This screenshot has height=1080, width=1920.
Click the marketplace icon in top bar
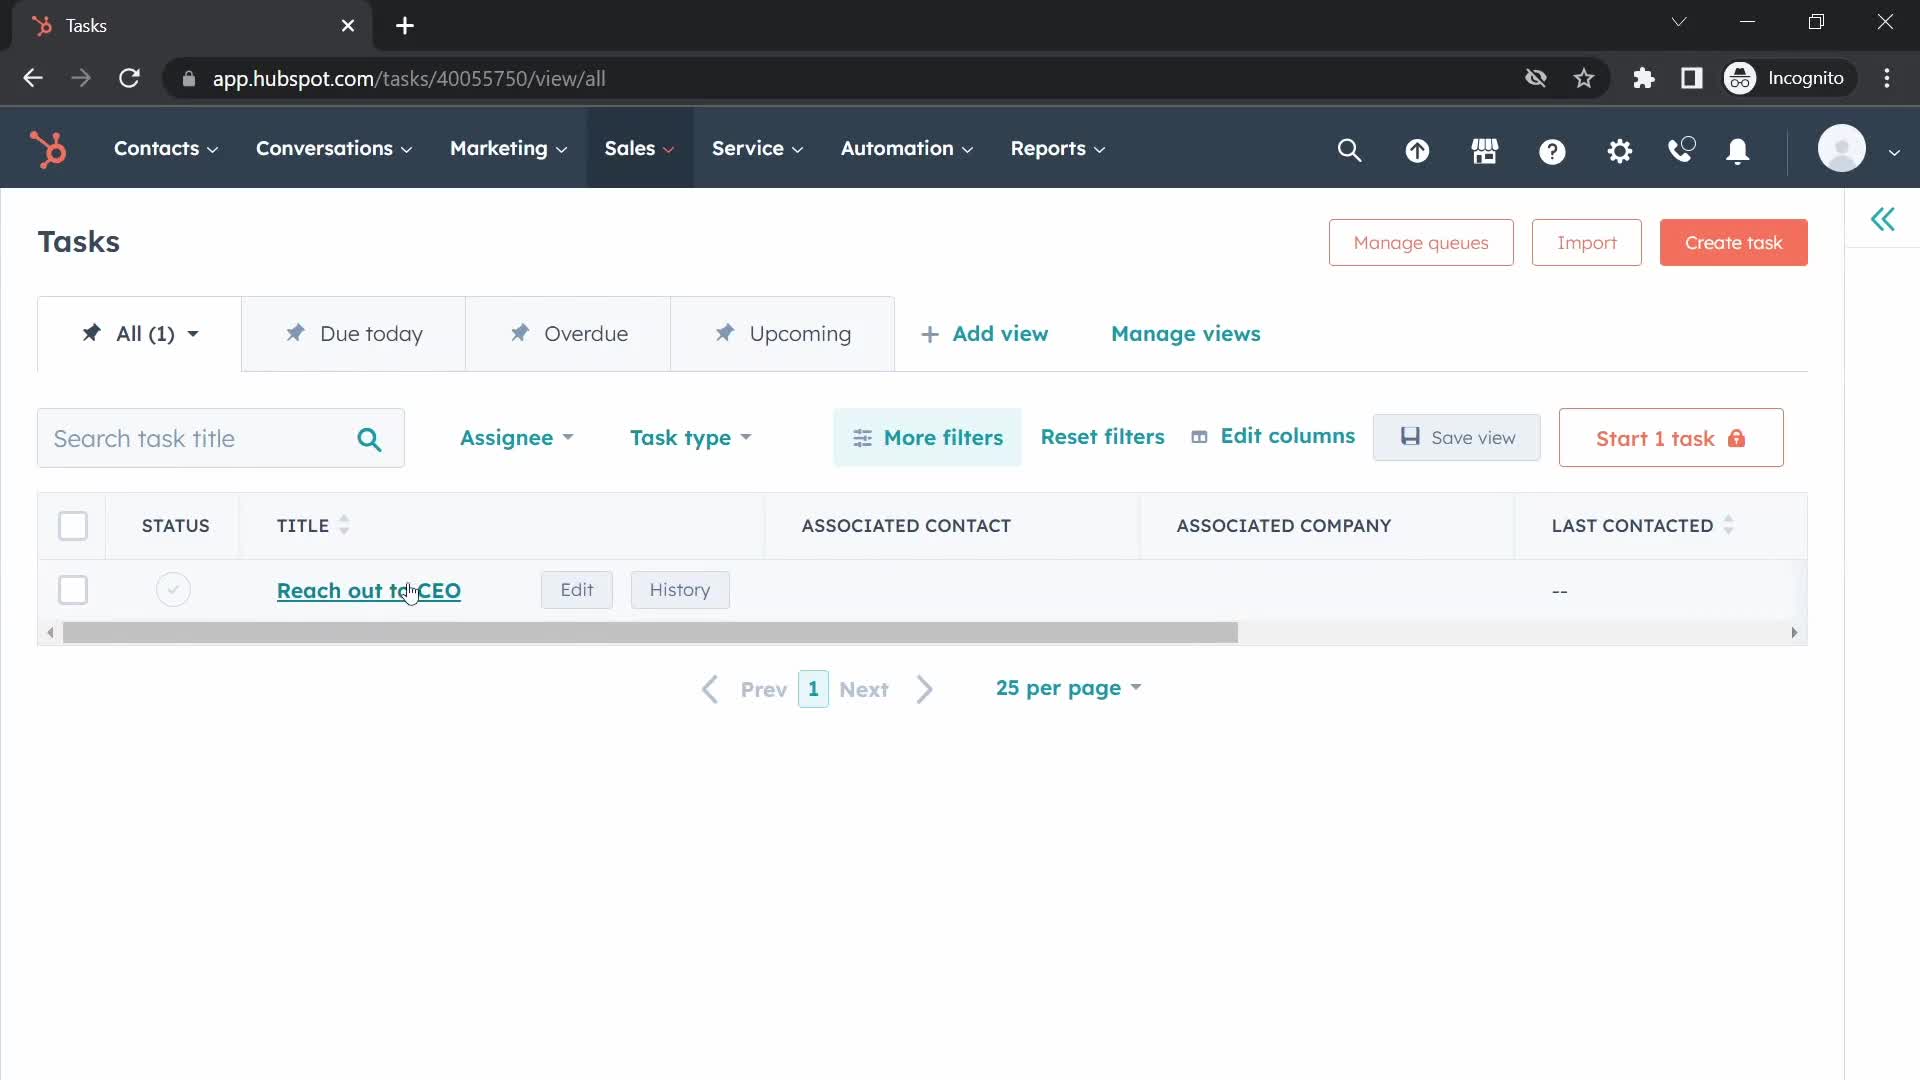click(x=1484, y=148)
